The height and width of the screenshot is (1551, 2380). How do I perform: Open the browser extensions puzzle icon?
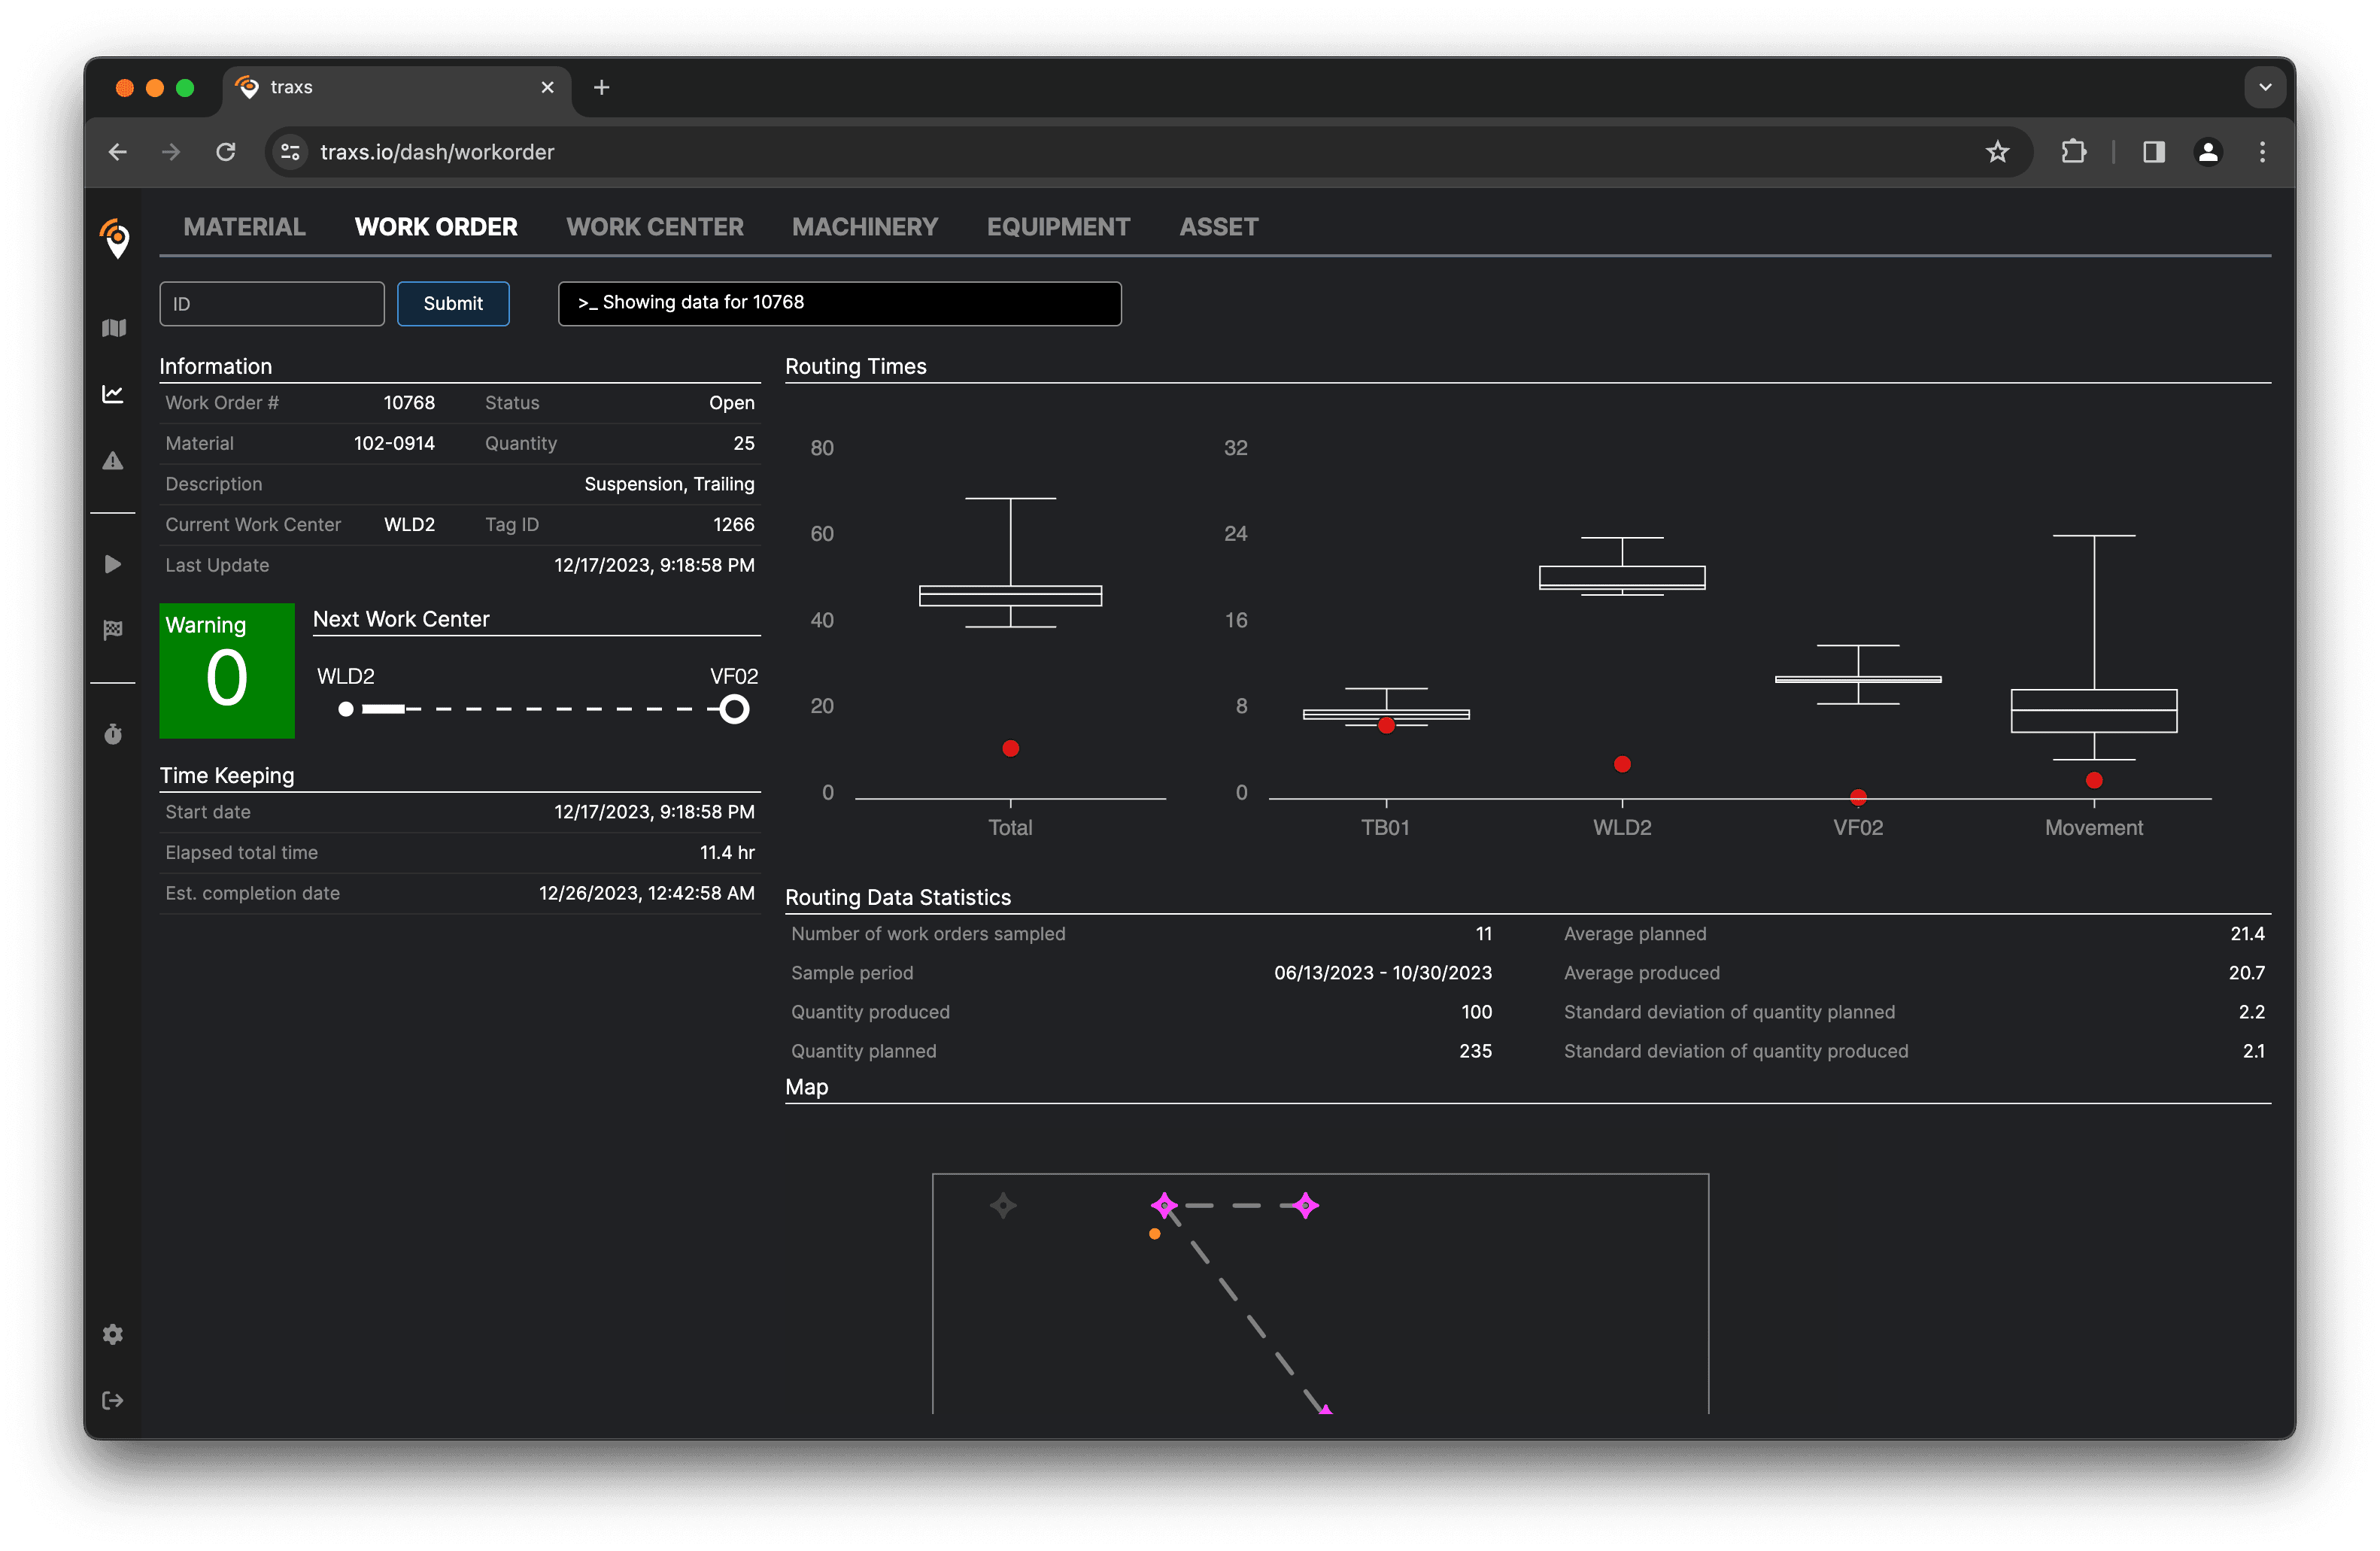click(x=2074, y=152)
